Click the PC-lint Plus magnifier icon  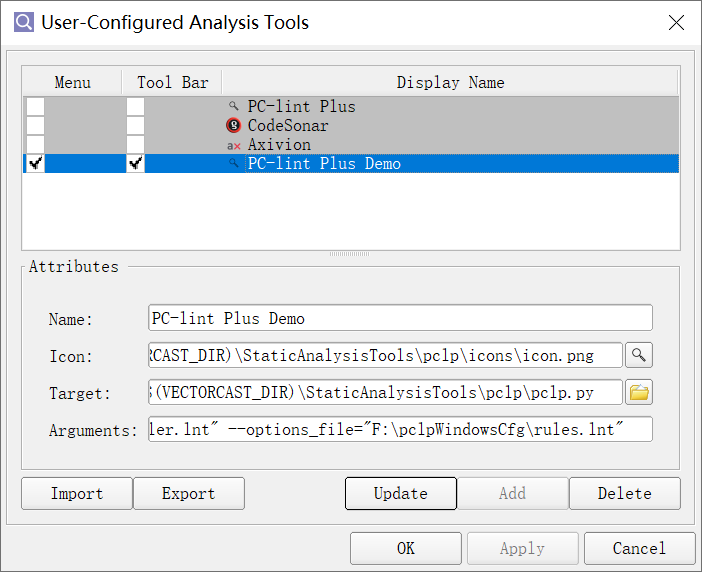(x=234, y=107)
